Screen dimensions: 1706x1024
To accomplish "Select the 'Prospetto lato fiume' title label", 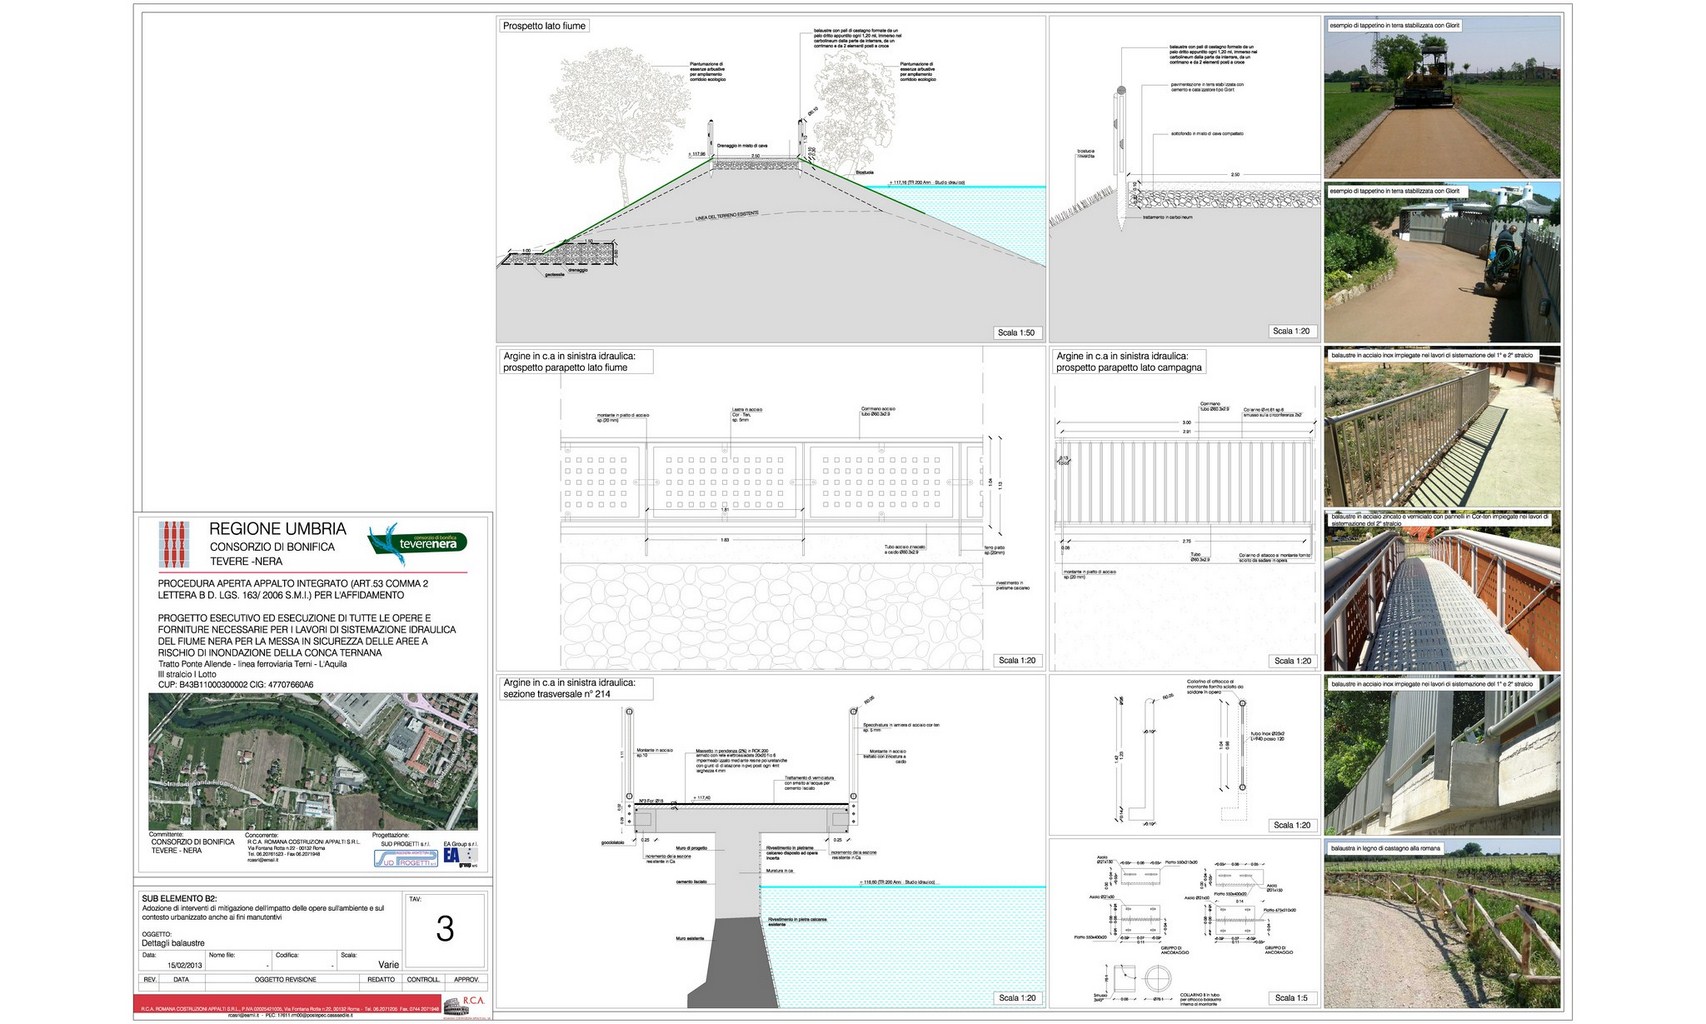I will click(x=545, y=26).
